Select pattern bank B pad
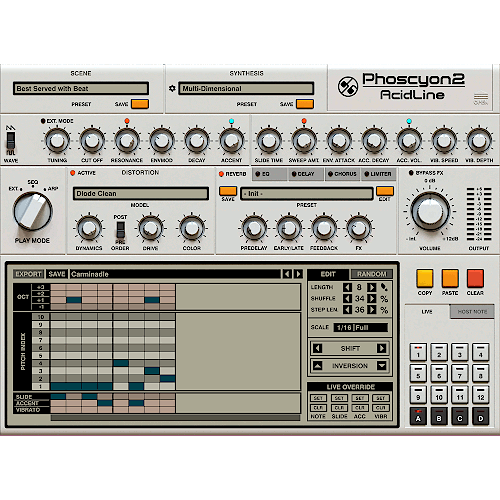 click(439, 416)
